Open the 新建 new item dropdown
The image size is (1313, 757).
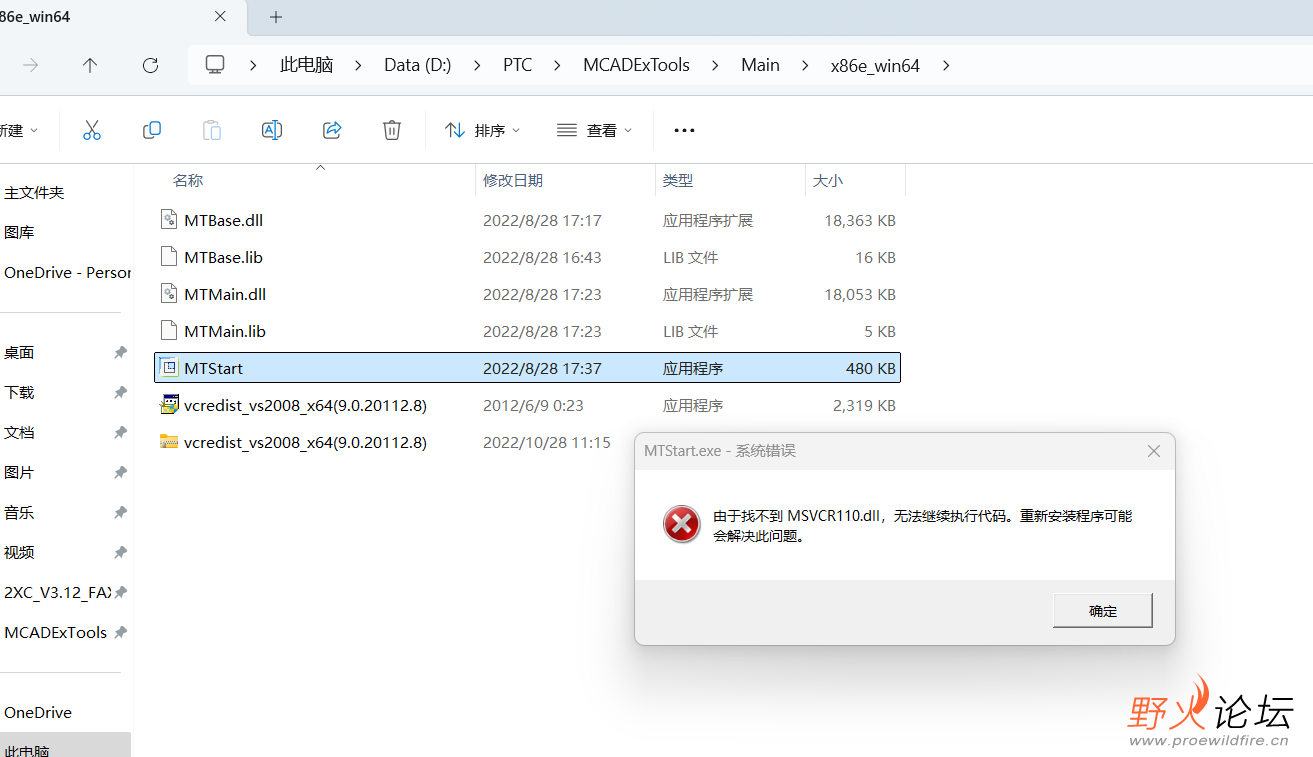click(19, 130)
